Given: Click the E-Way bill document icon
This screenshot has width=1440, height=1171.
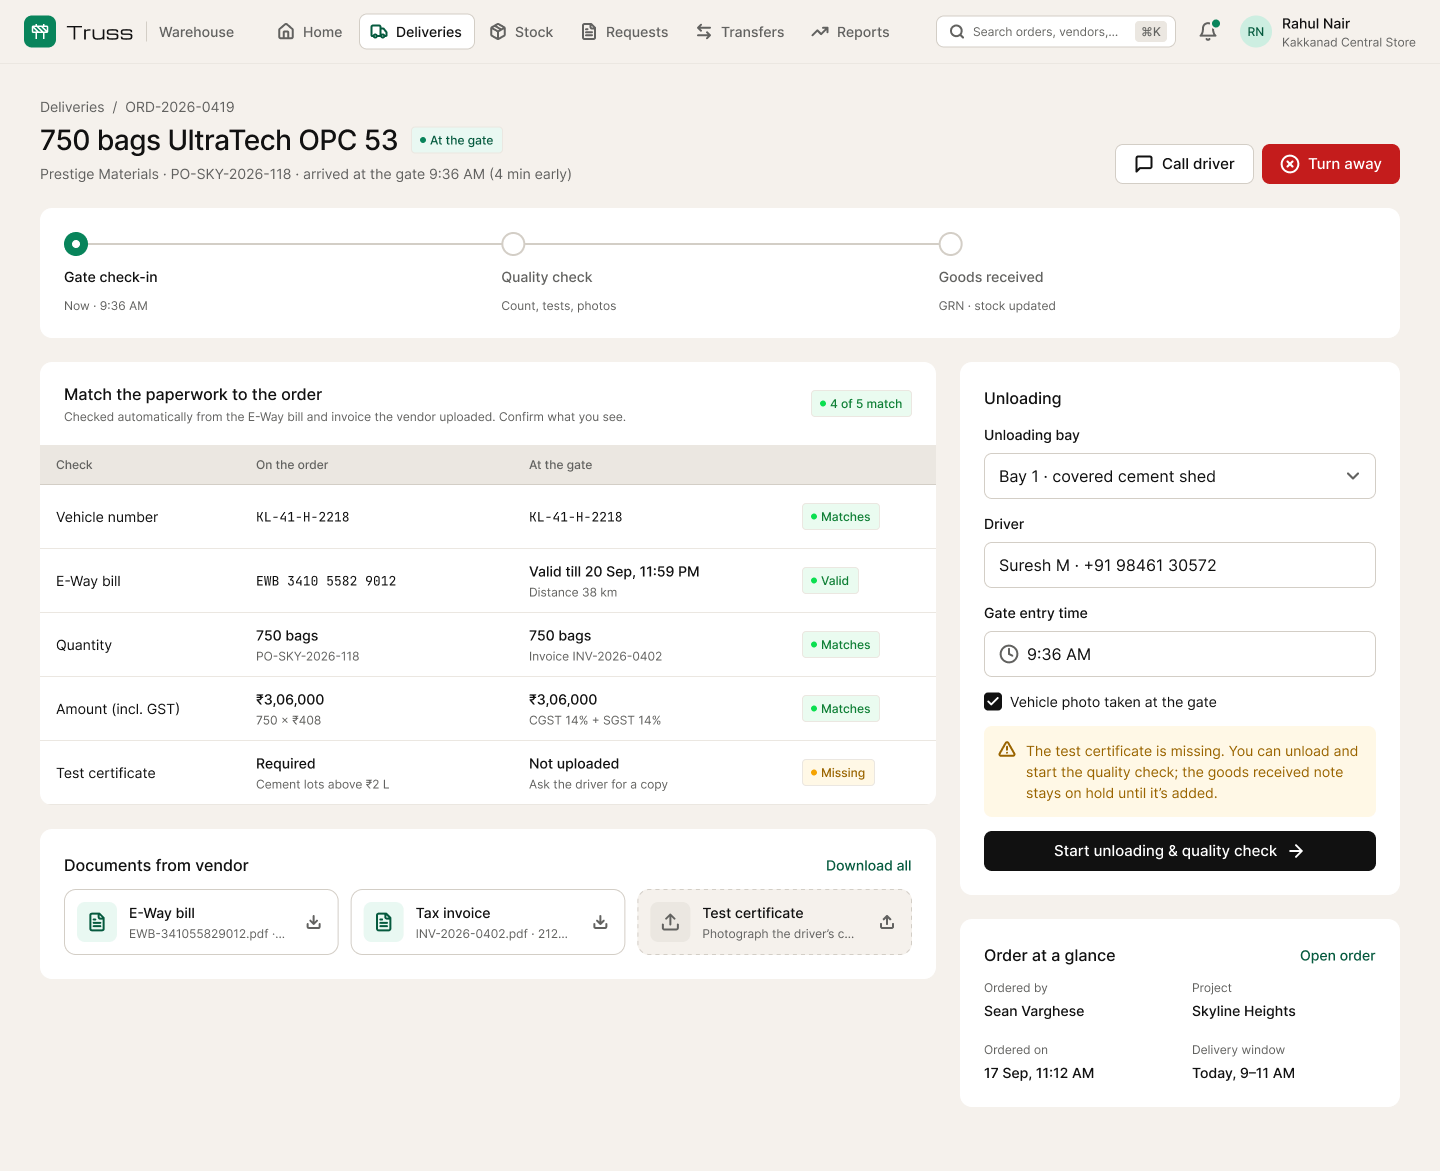Looking at the screenshot, I should [97, 922].
